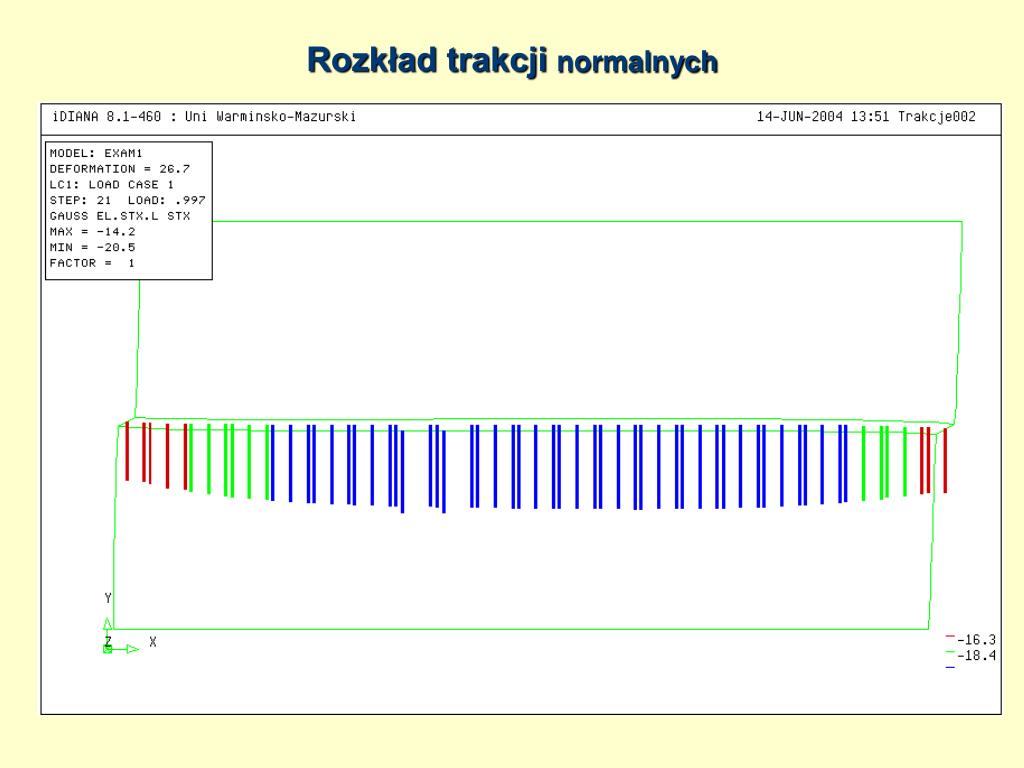Viewport: 1024px width, 768px height.
Task: Select the 'LC1: LOAD CASE 1' line
Action: [x=112, y=185]
